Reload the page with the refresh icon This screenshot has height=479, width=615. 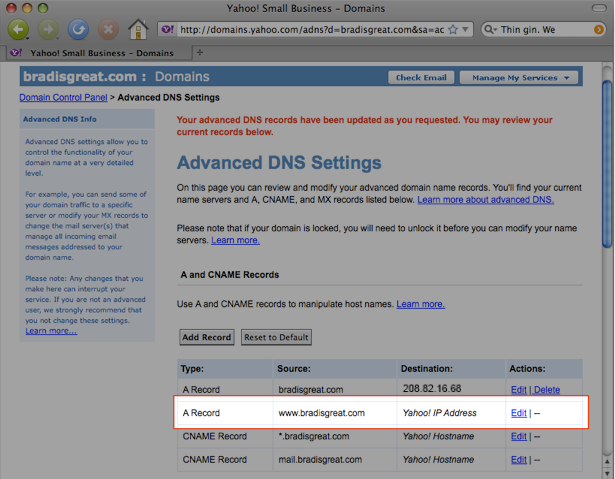point(78,29)
